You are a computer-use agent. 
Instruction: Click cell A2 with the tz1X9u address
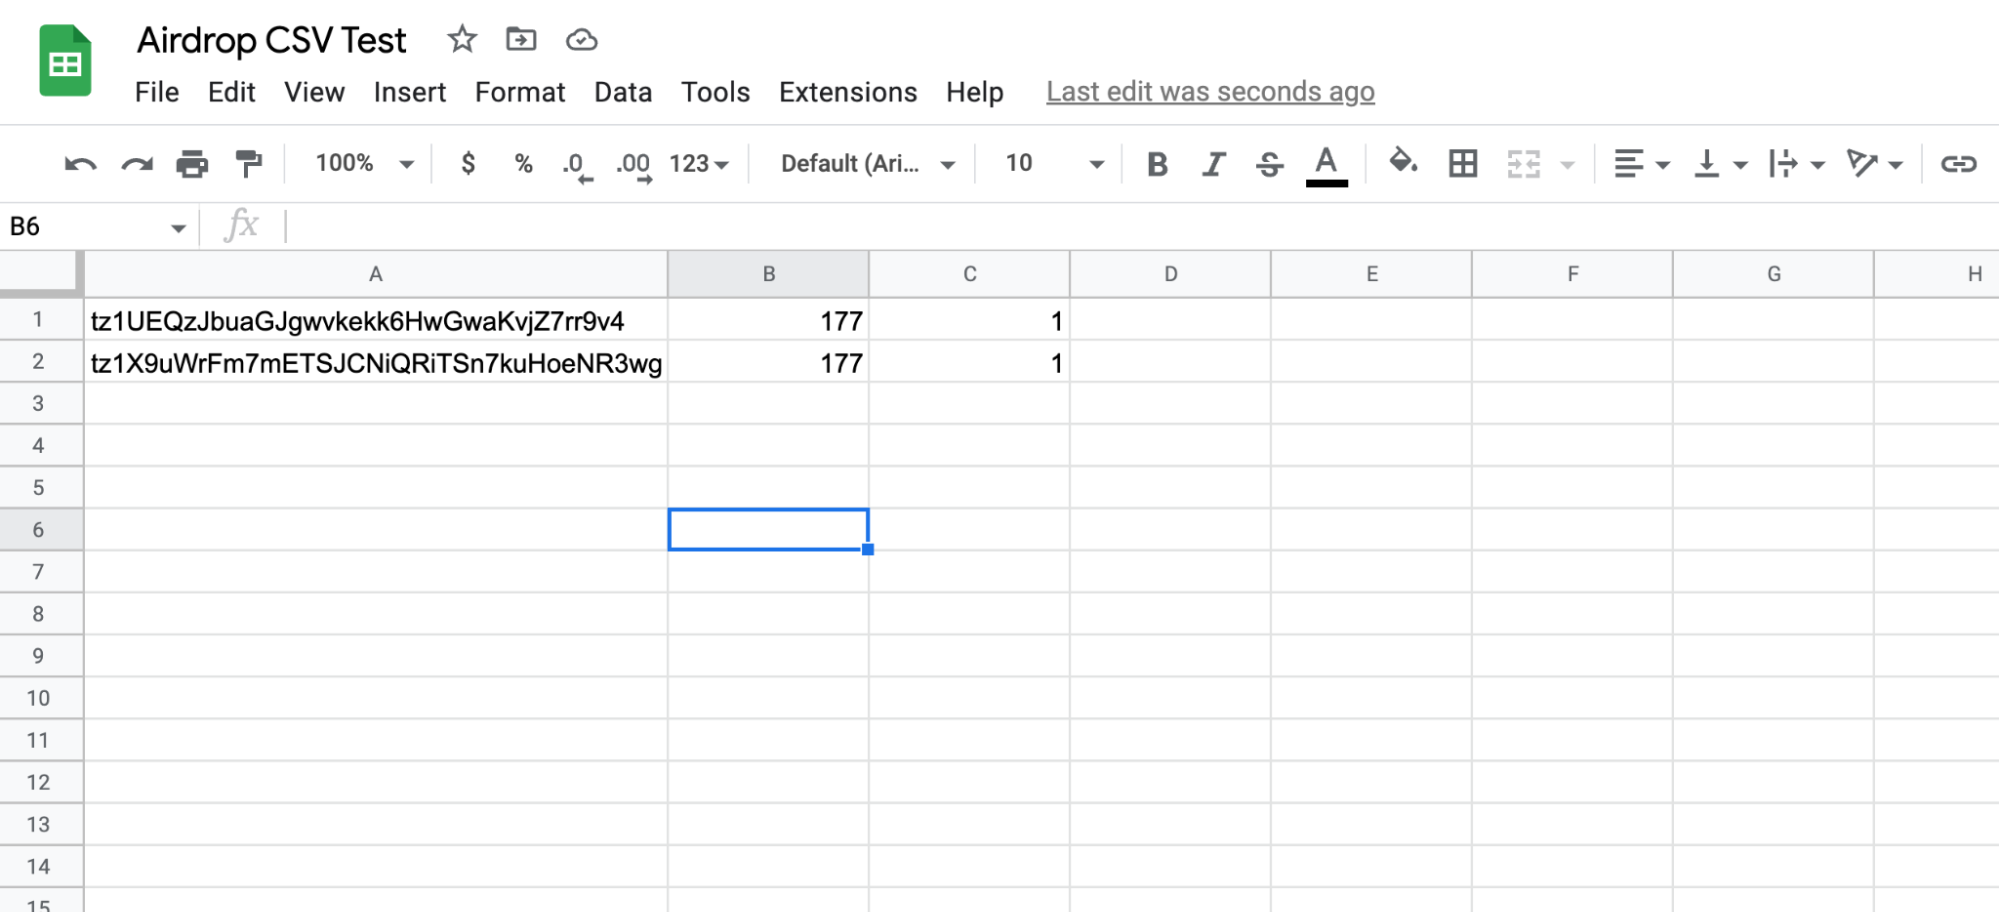[375, 363]
